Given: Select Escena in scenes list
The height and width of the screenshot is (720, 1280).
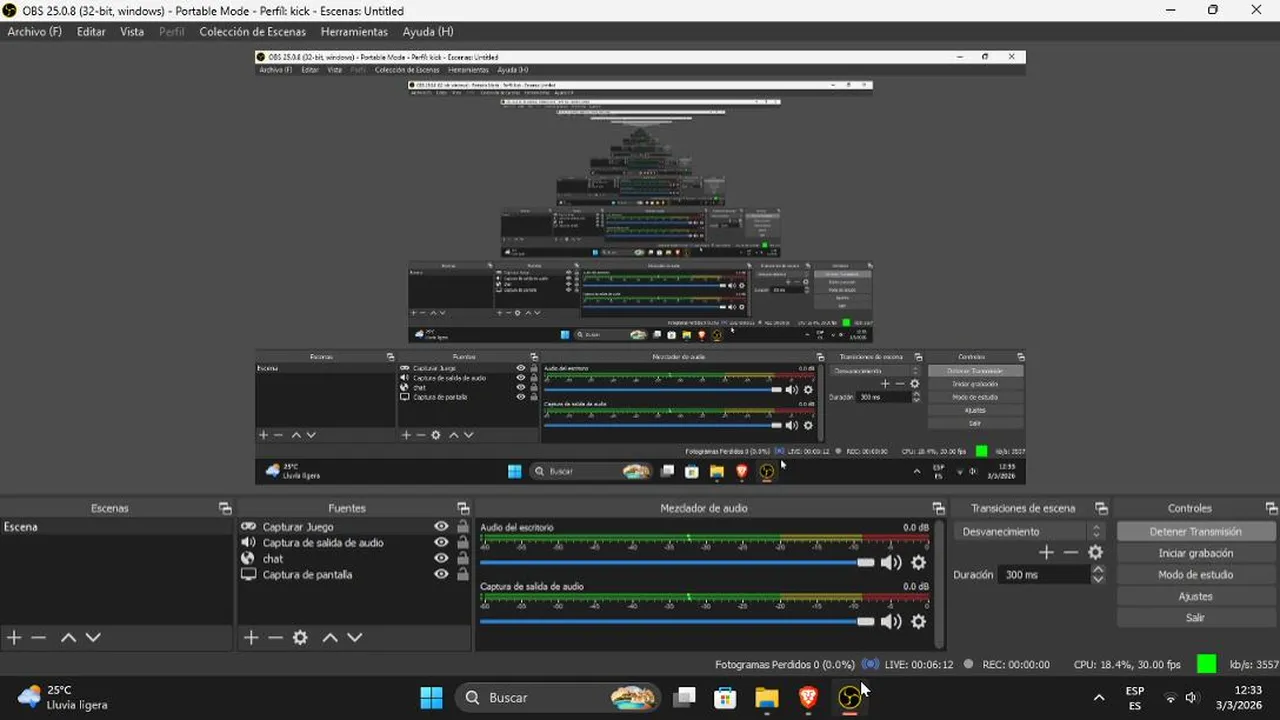Looking at the screenshot, I should 116,527.
